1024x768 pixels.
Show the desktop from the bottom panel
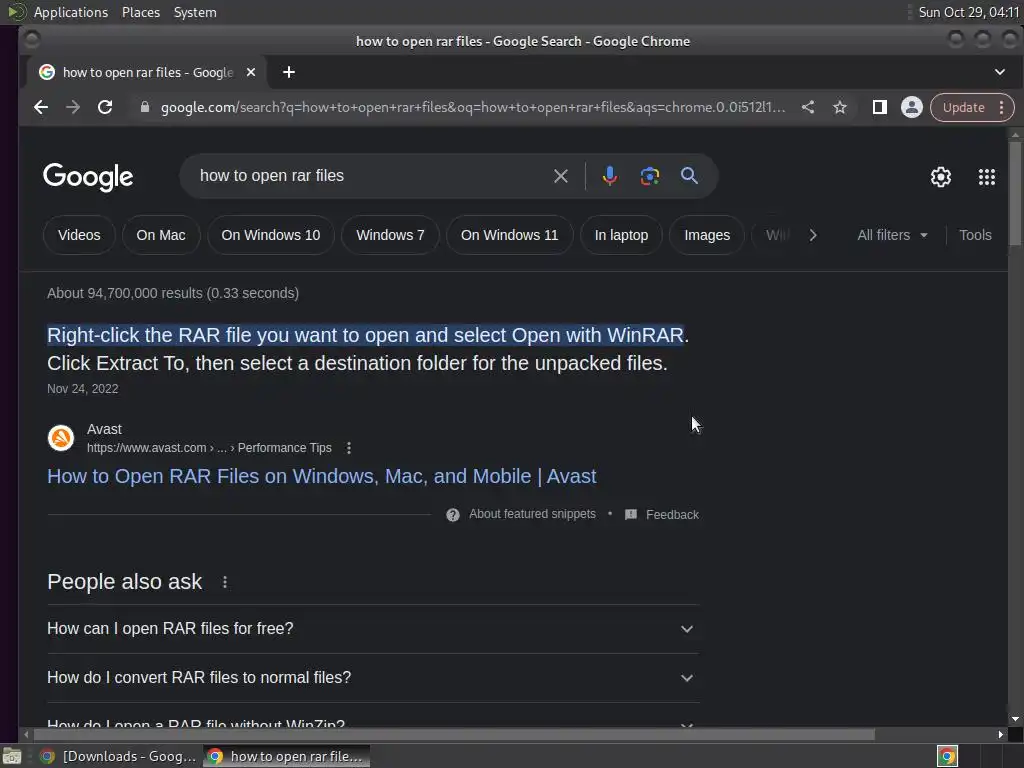[11, 756]
